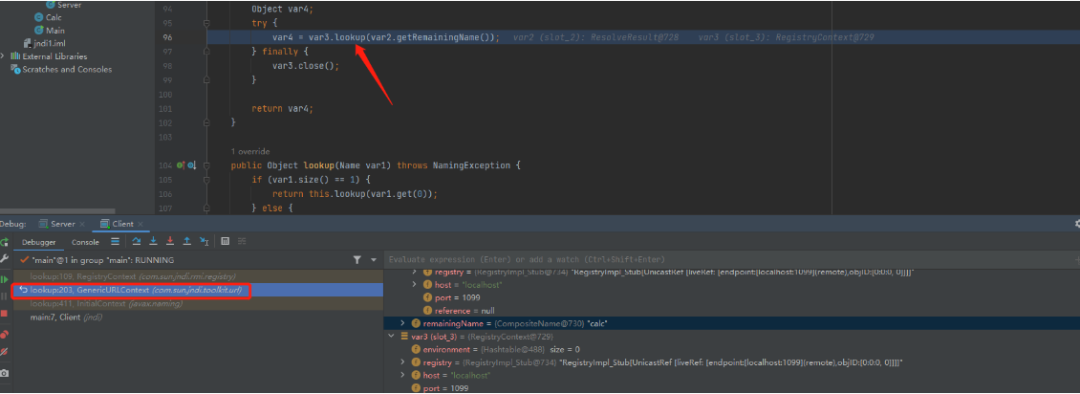Click the Trace Current Stream Chain icon

click(242, 242)
